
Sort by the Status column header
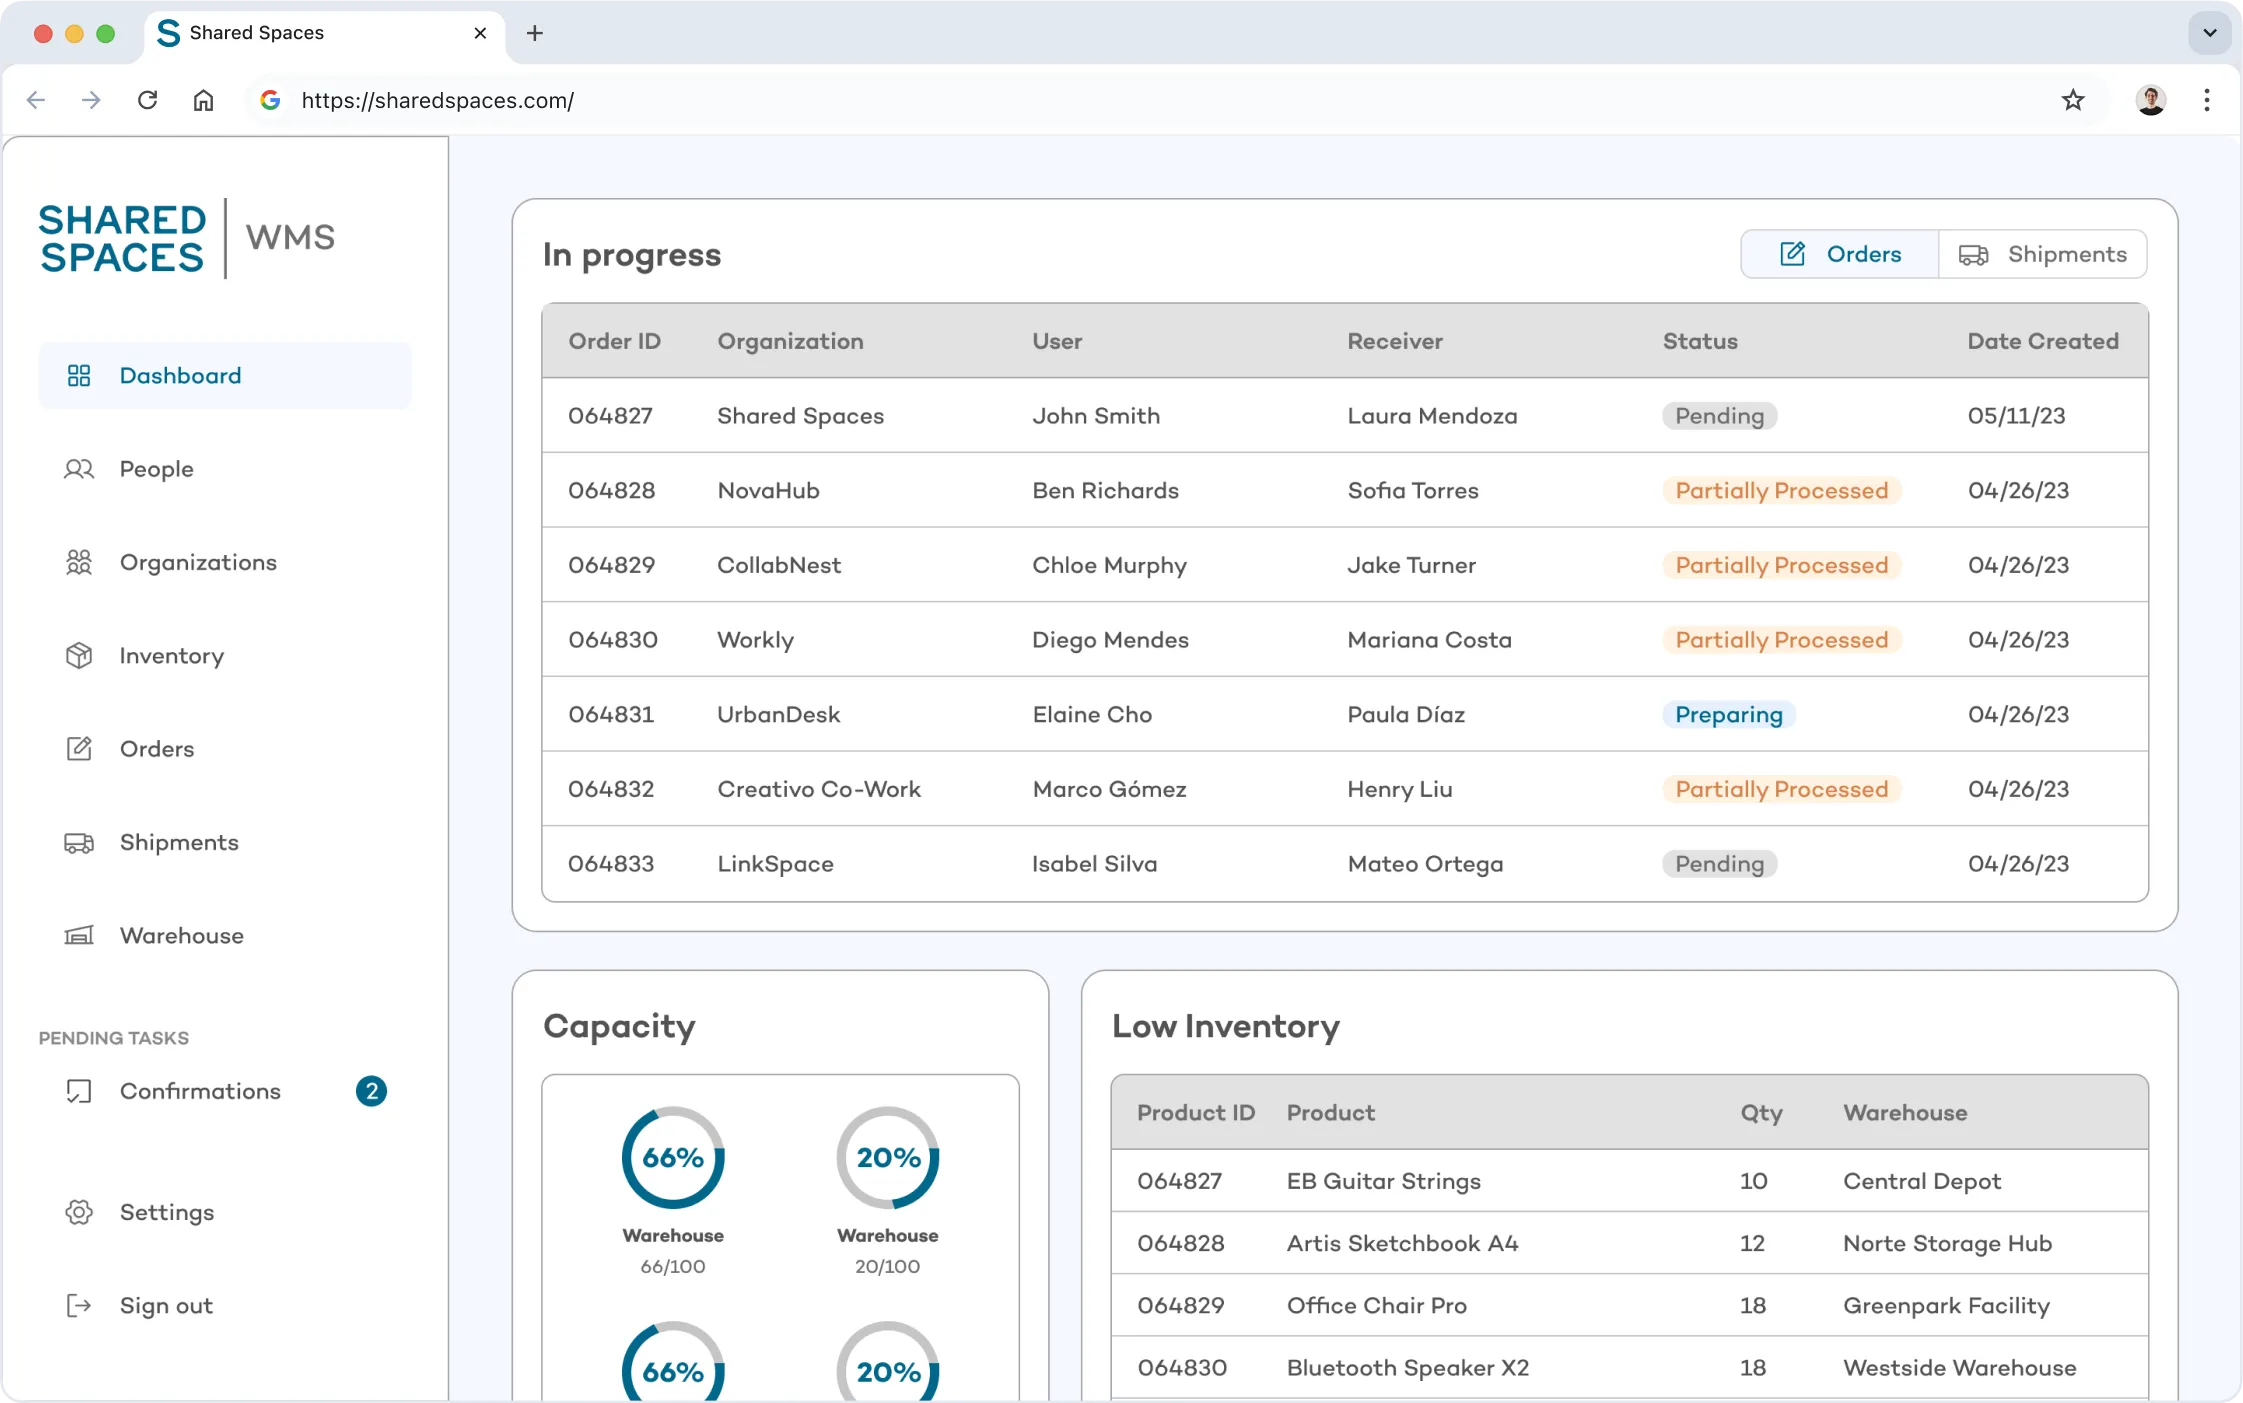(x=1700, y=341)
